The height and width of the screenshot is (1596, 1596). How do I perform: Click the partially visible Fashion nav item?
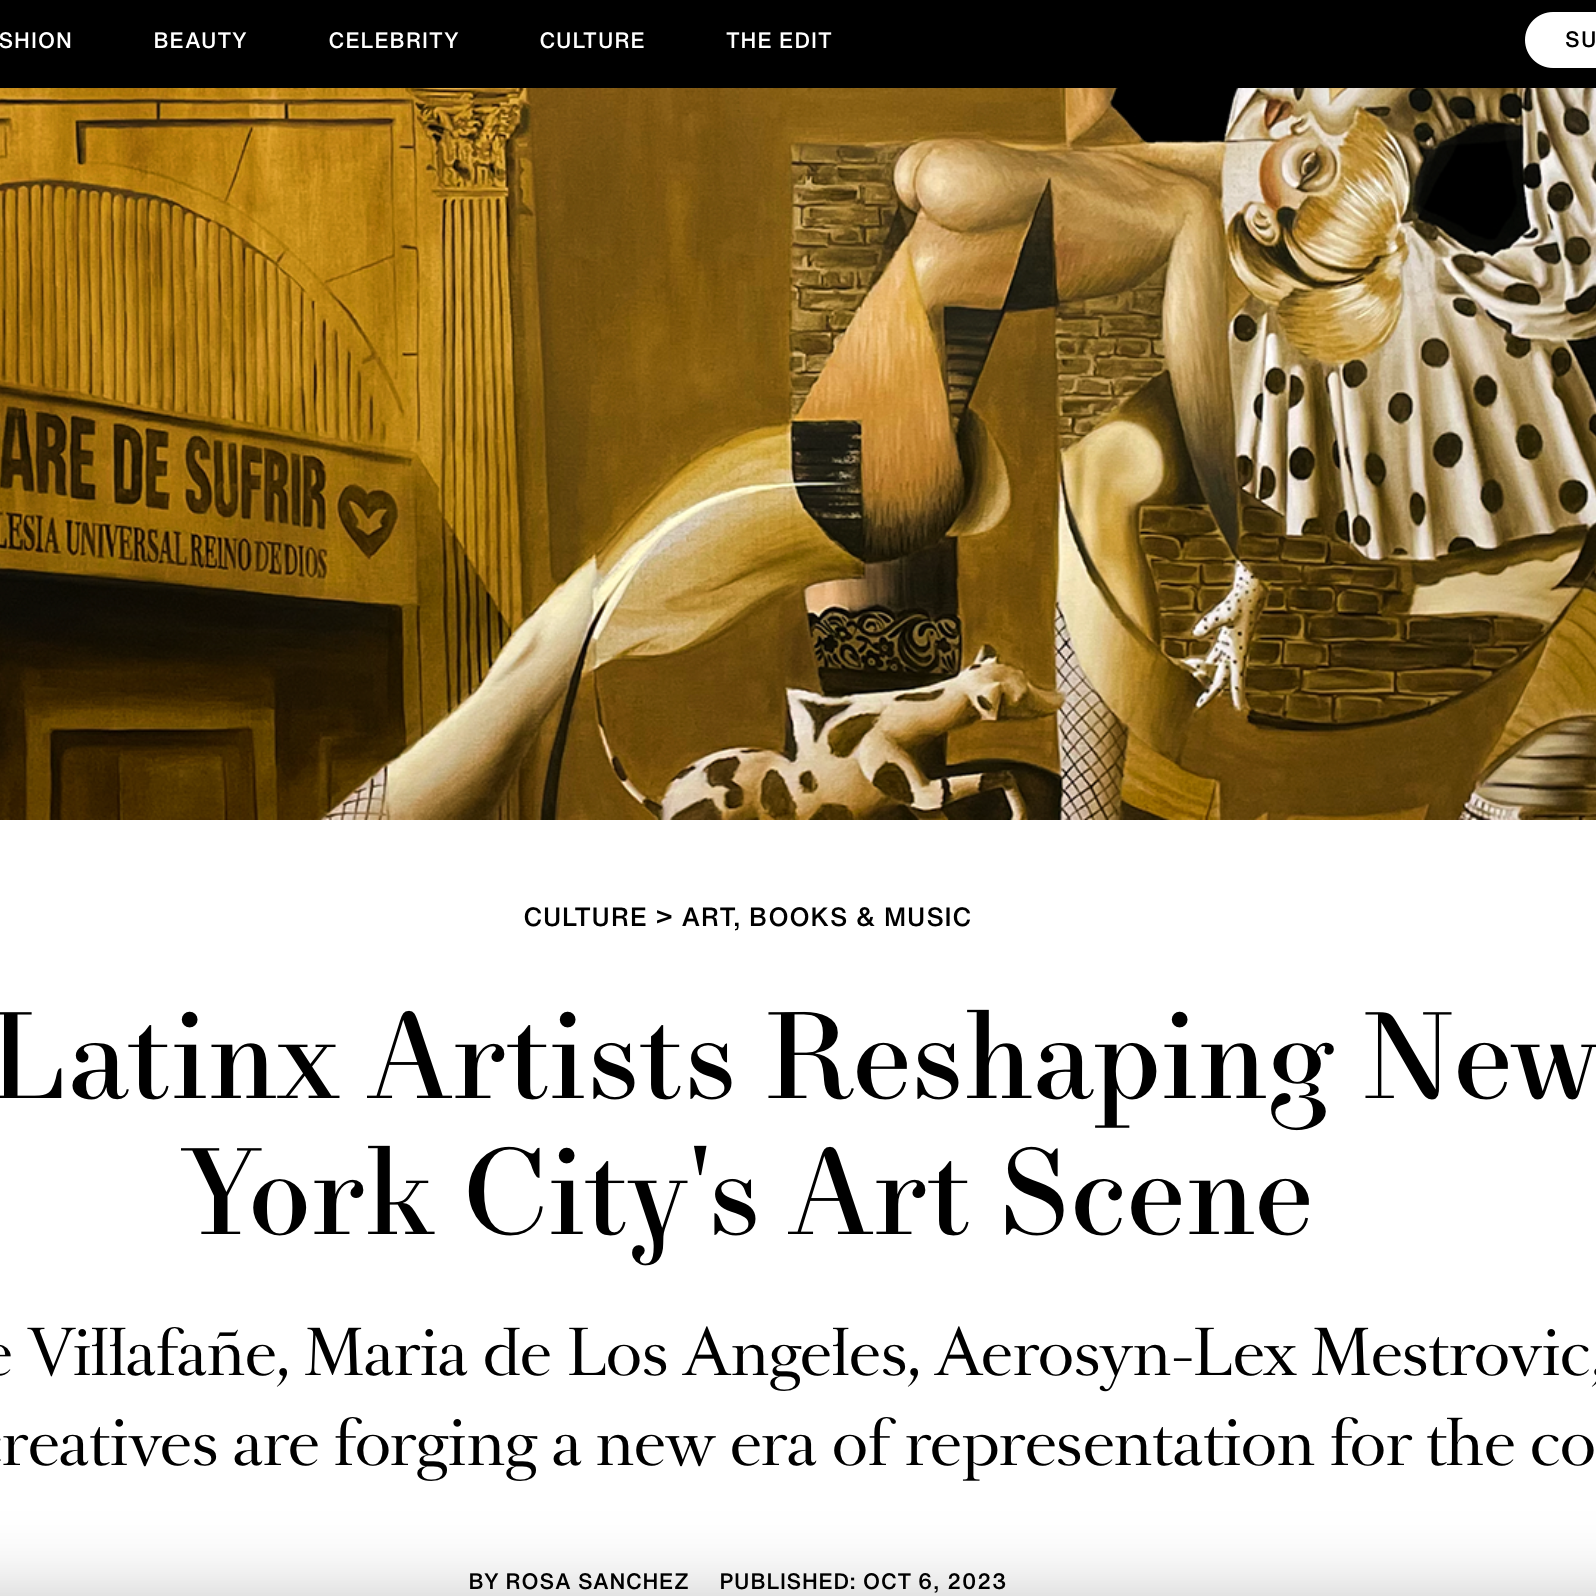click(36, 41)
